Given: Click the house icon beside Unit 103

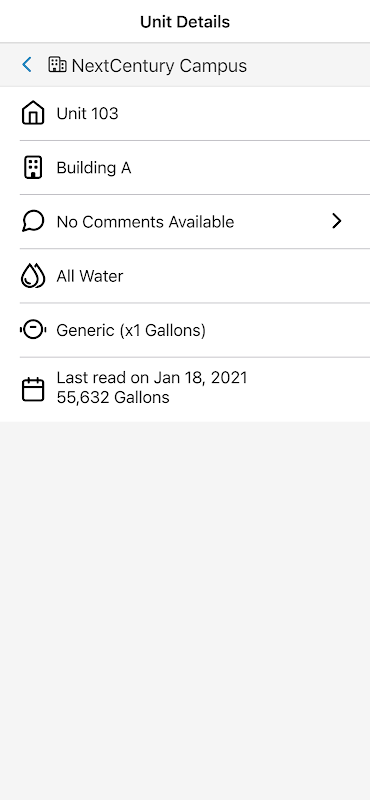Looking at the screenshot, I should tap(33, 113).
